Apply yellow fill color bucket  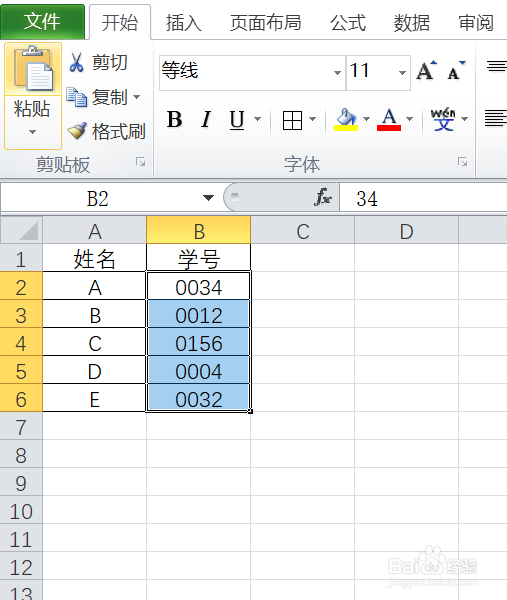click(x=346, y=119)
